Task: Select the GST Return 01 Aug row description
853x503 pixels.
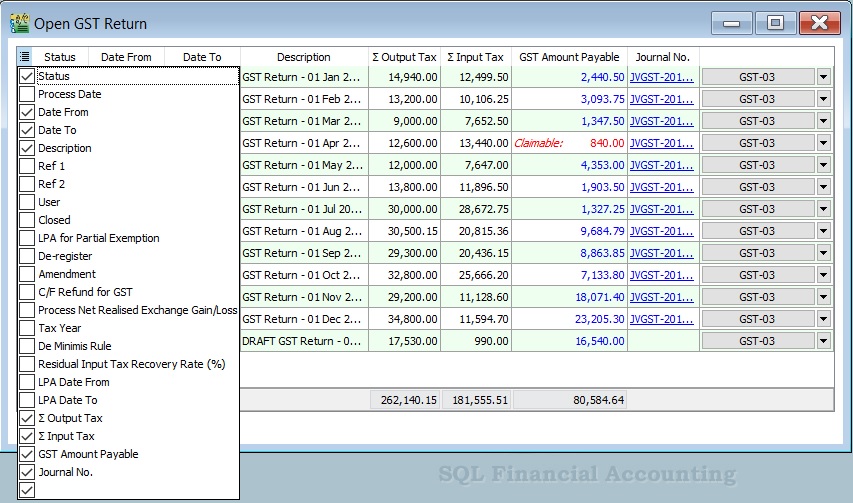Action: click(x=304, y=231)
